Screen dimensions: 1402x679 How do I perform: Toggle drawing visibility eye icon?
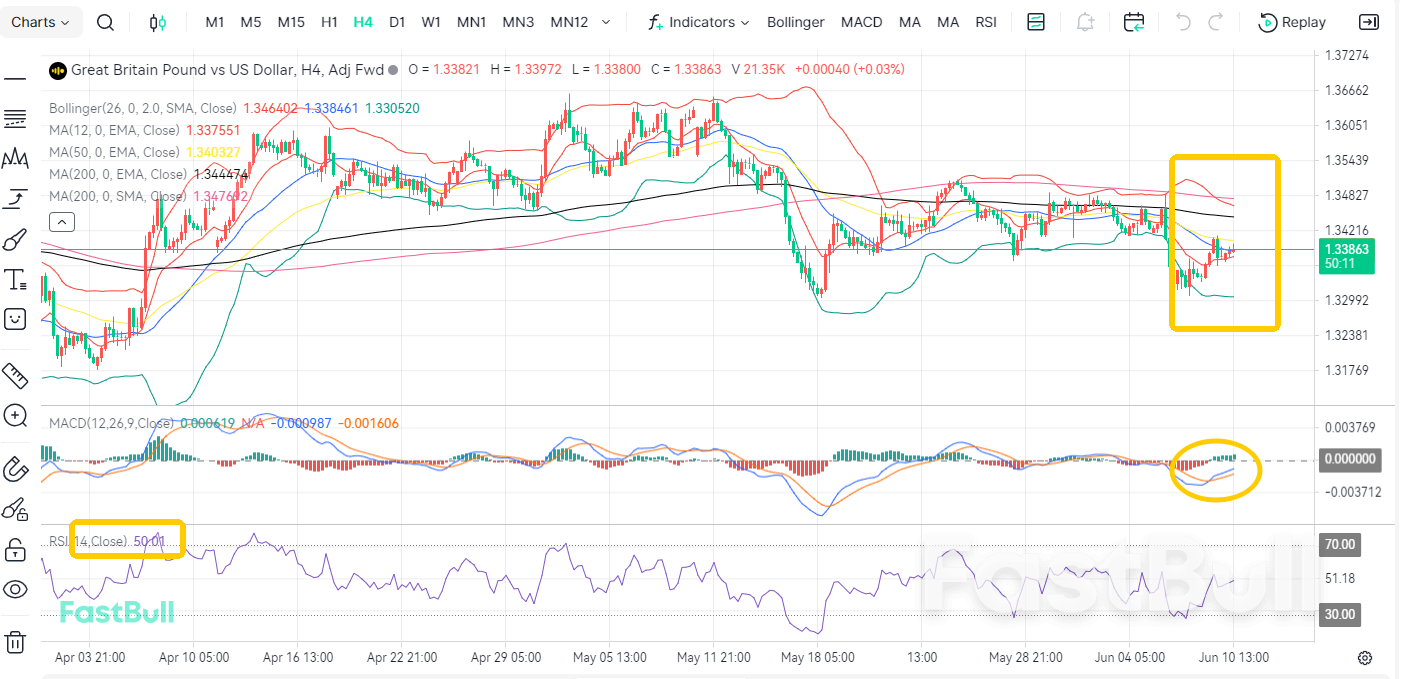15,589
